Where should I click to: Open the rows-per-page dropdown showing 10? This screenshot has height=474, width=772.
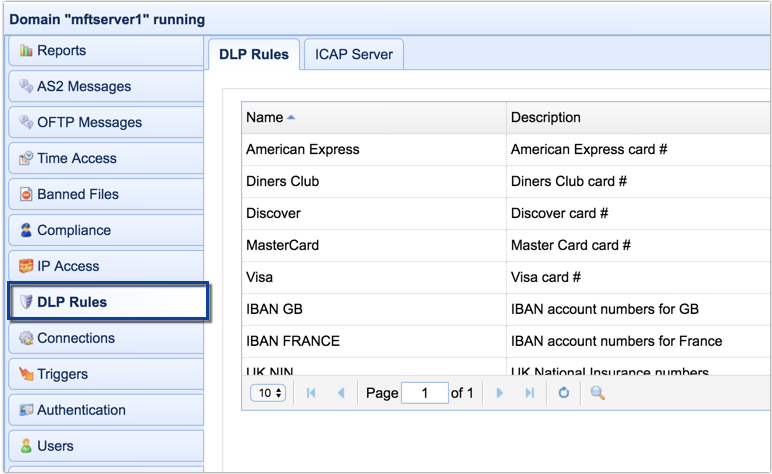pyautogui.click(x=268, y=393)
